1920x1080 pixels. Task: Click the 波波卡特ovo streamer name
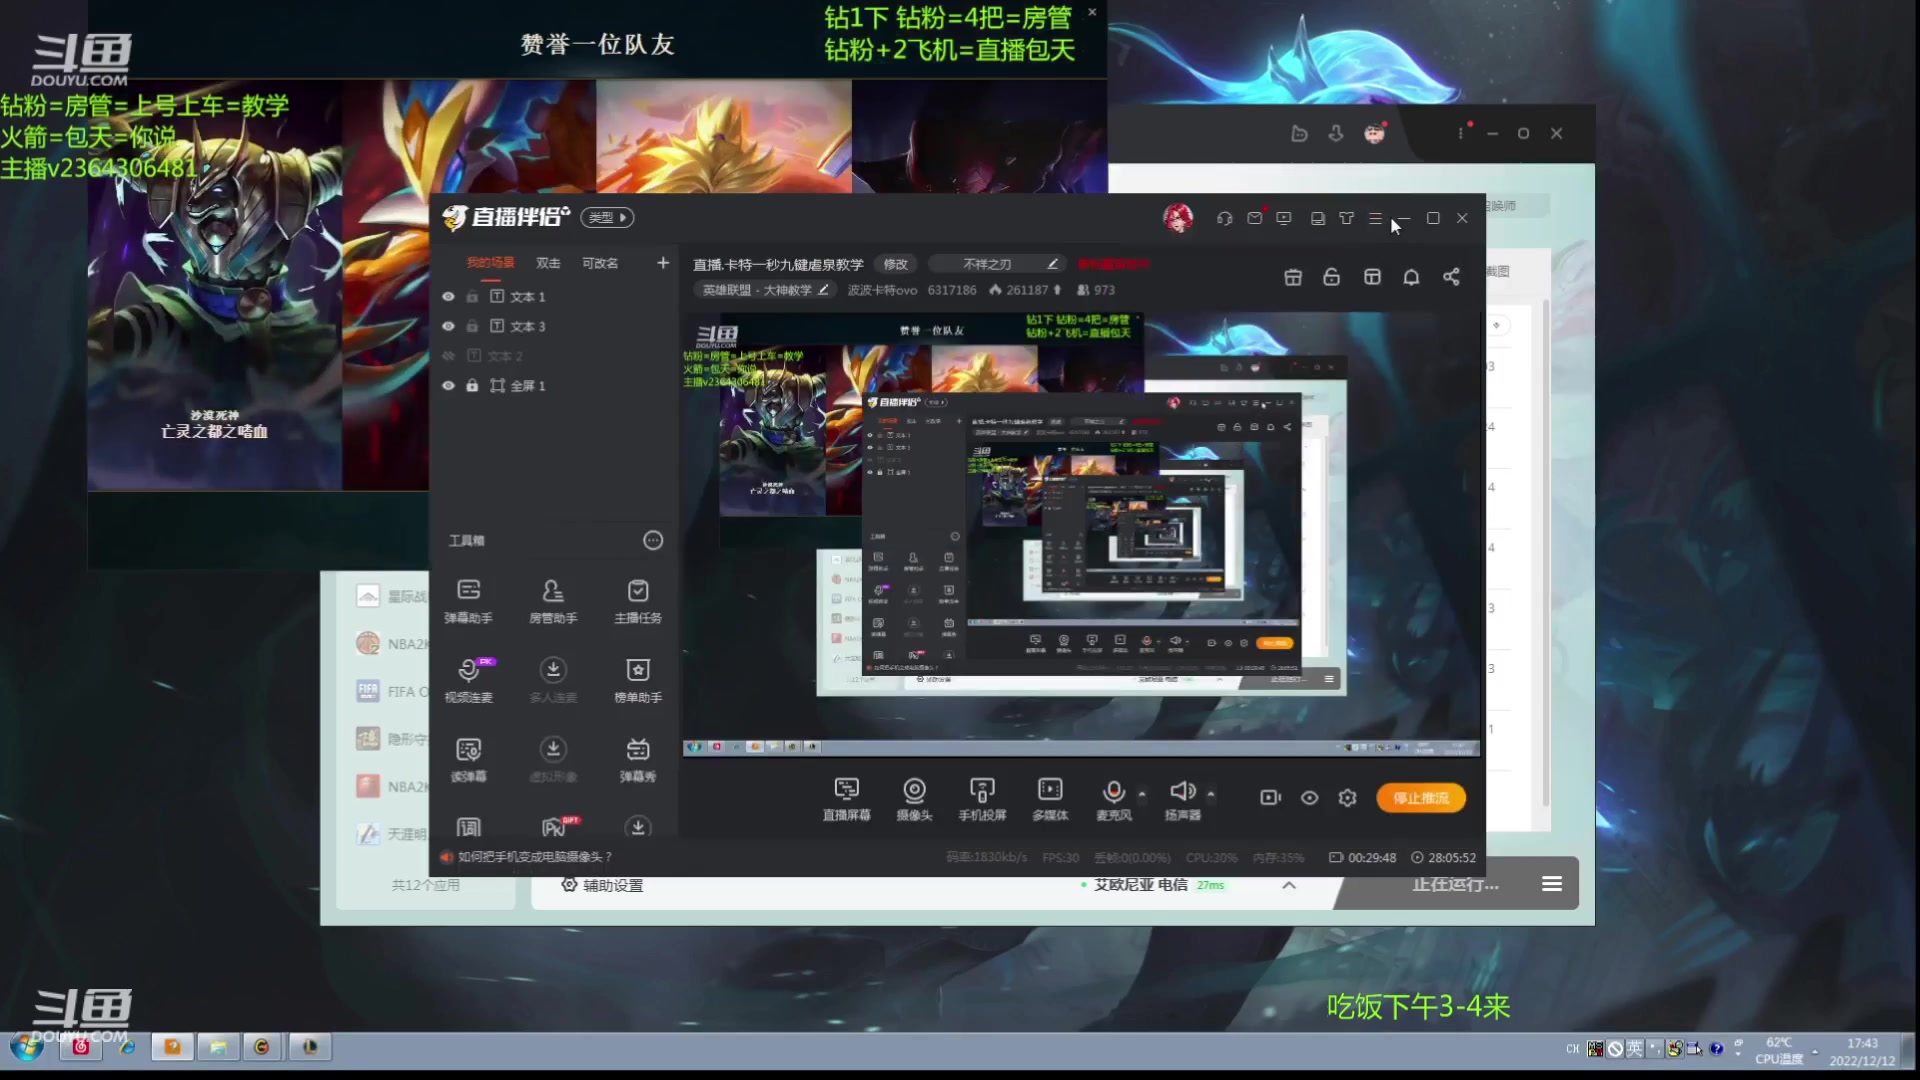point(882,290)
